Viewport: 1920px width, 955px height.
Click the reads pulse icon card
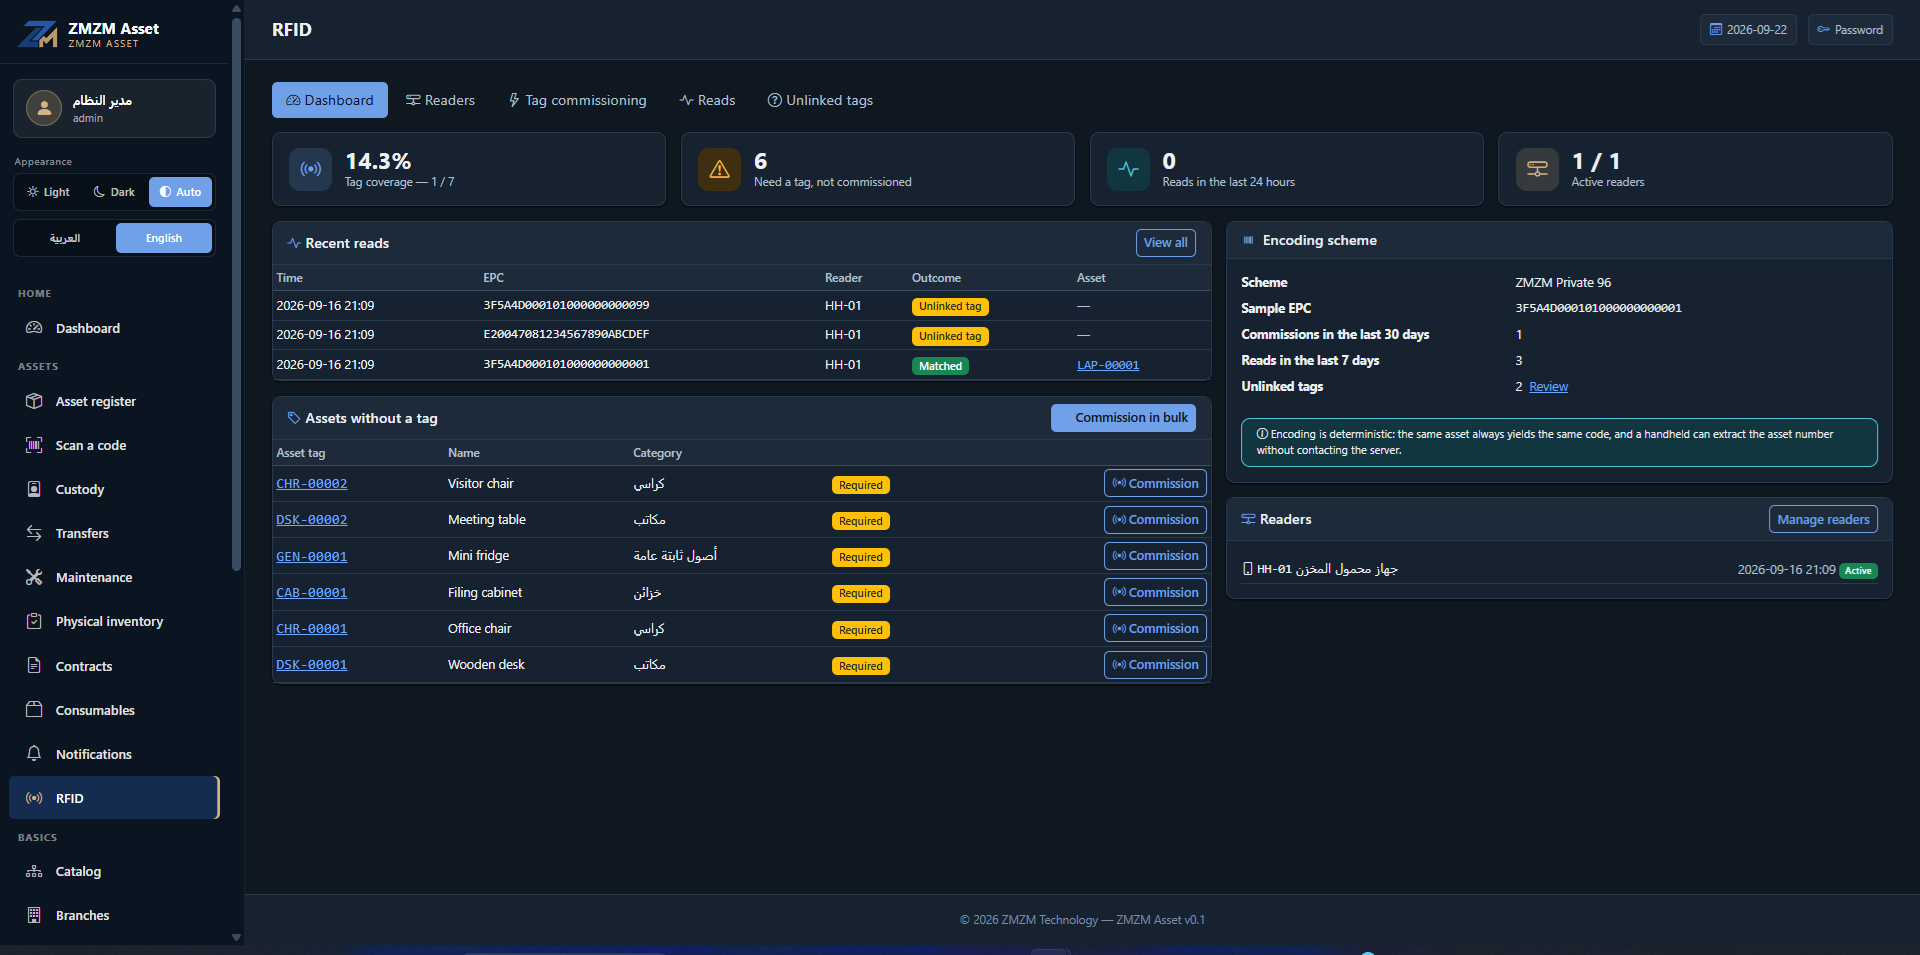[1128, 169]
